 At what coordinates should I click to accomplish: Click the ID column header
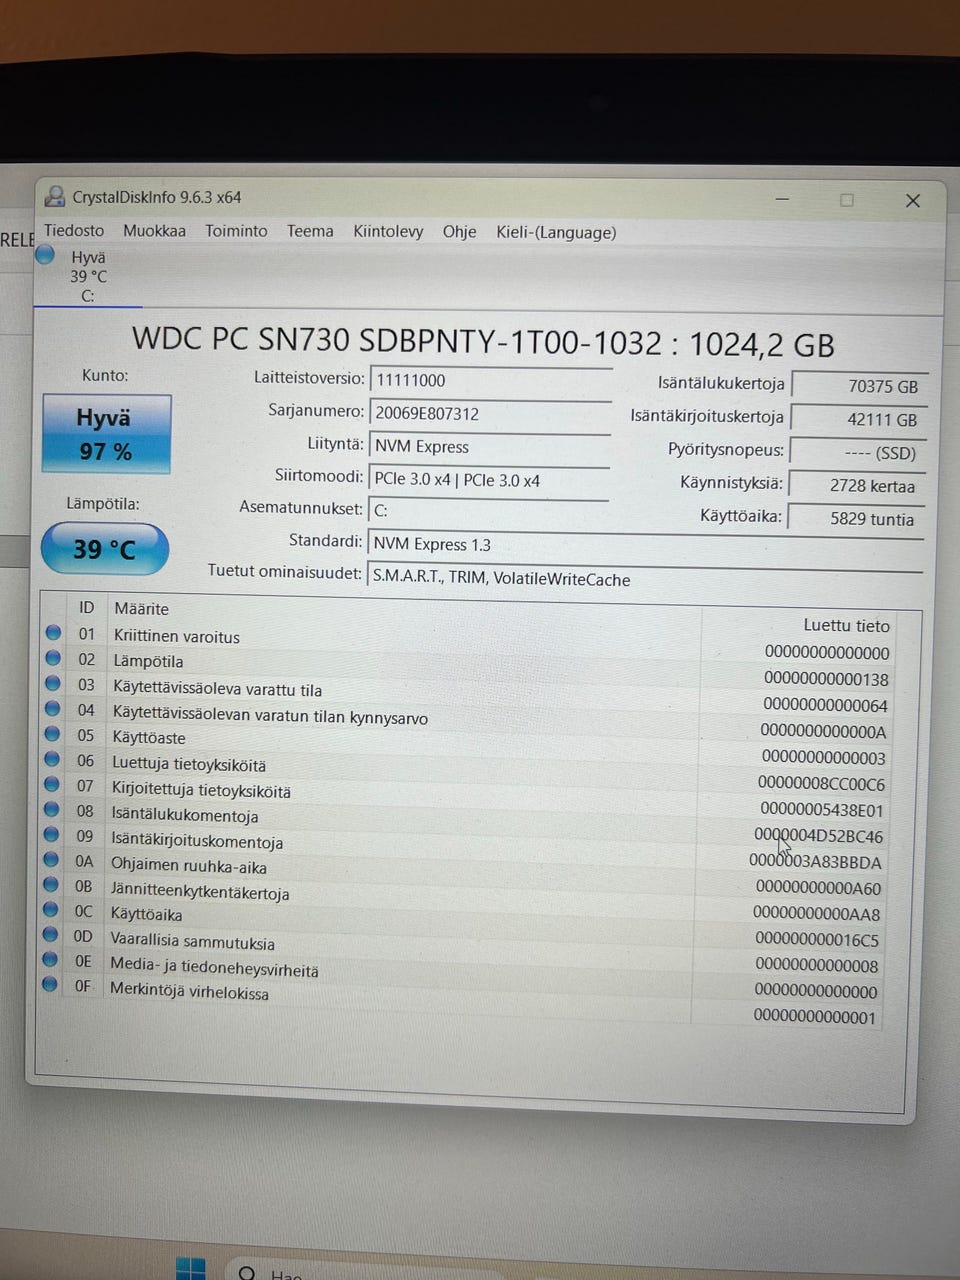87,607
